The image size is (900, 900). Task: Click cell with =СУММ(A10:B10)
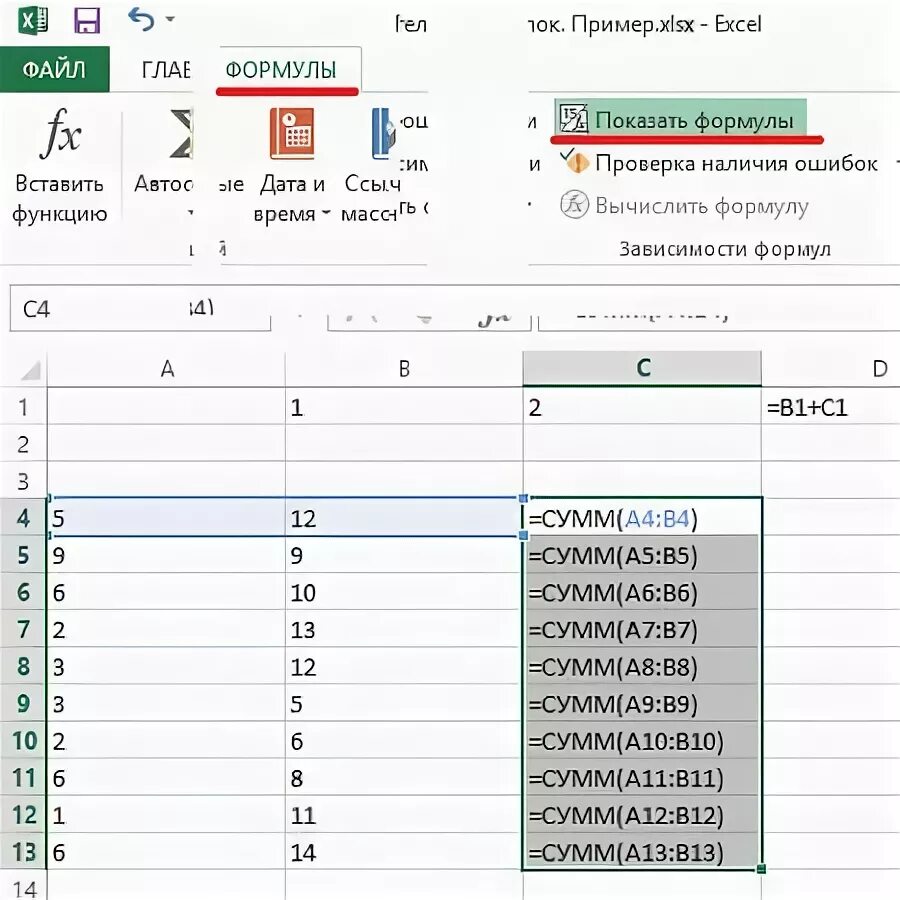642,740
